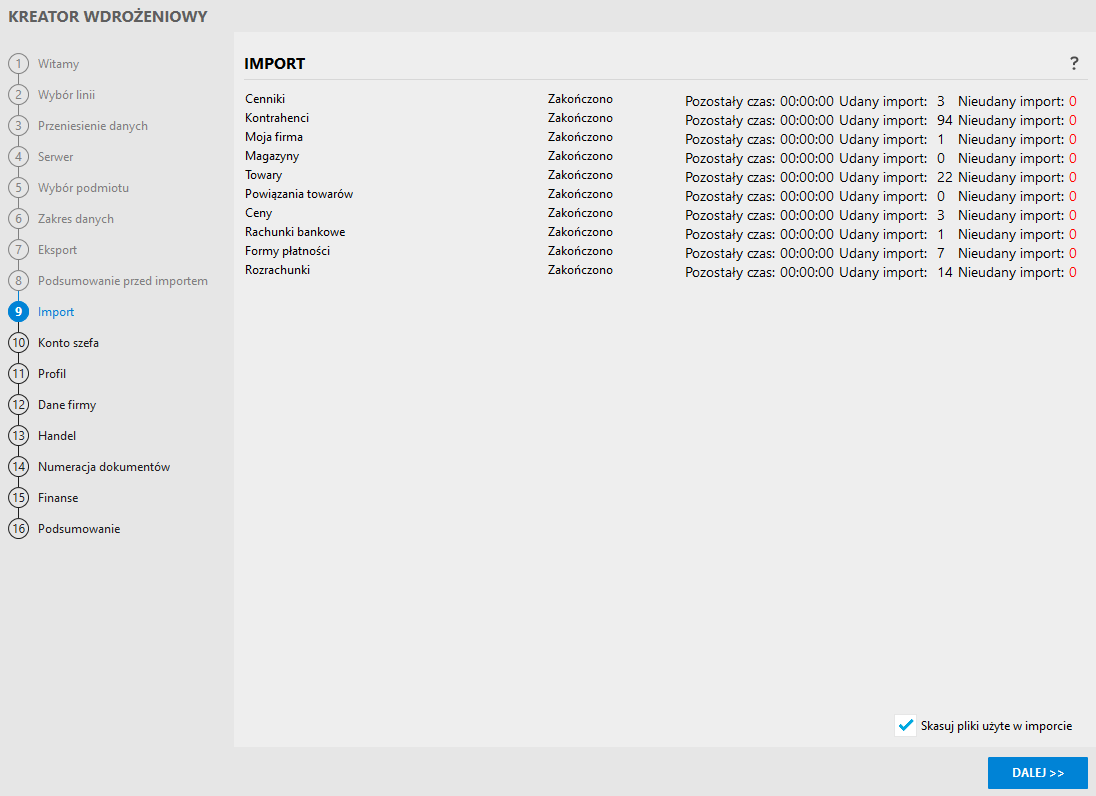Go to step 13 Handel
1096x796 pixels.
coord(42,435)
